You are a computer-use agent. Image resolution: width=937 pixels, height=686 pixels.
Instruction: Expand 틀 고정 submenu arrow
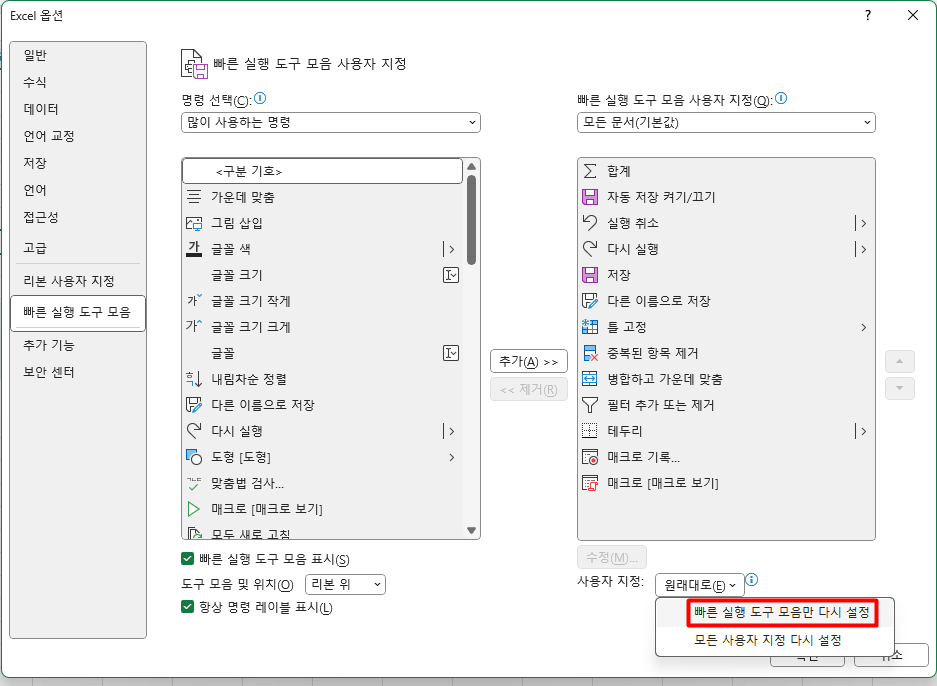(863, 327)
